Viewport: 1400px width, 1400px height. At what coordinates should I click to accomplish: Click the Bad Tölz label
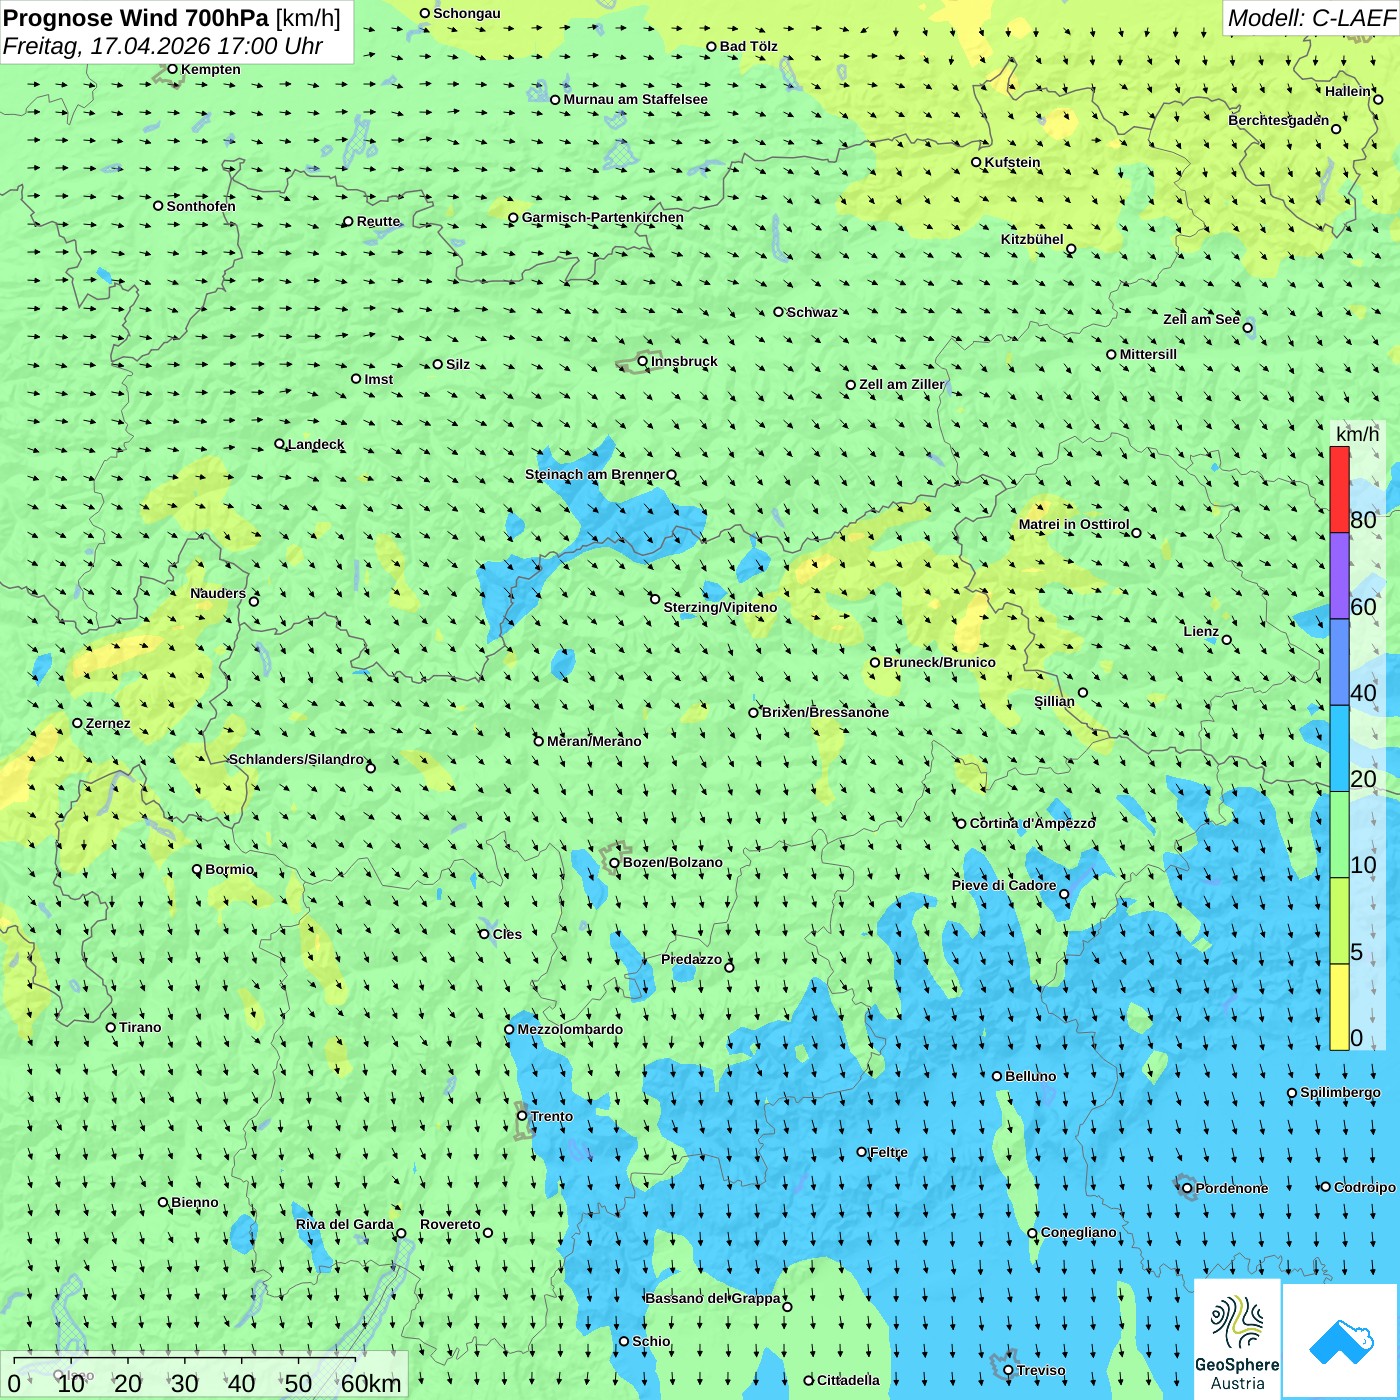(748, 46)
